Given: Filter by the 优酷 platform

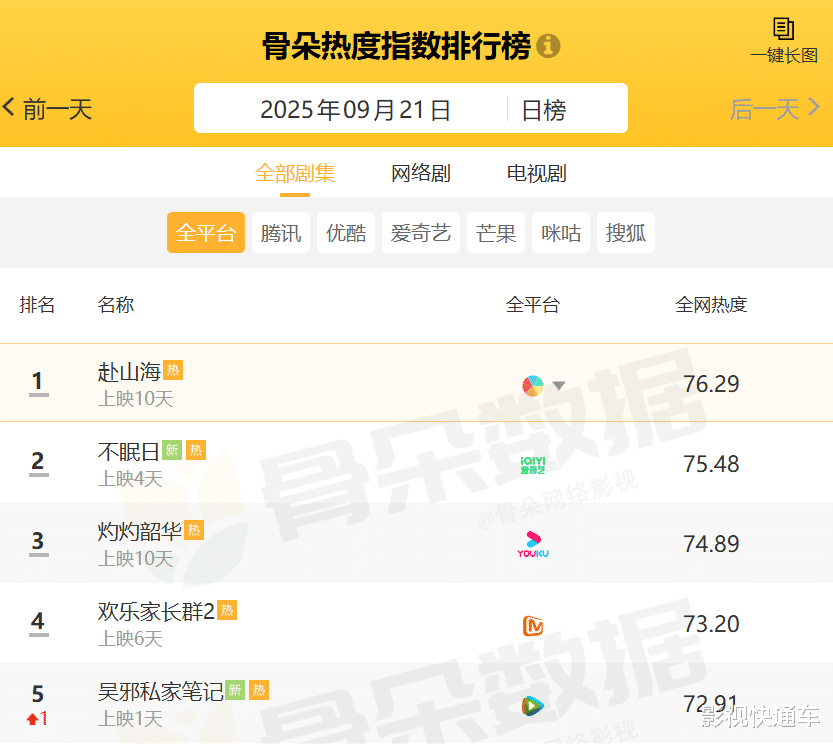Looking at the screenshot, I should point(346,233).
